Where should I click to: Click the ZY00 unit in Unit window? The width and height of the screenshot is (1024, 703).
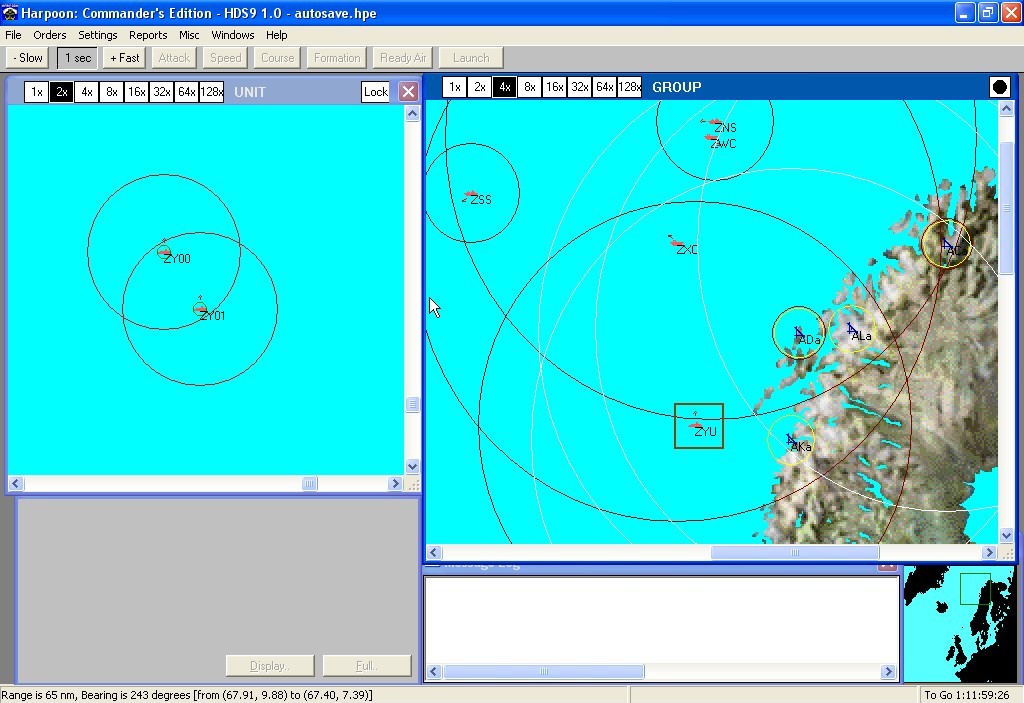coord(165,252)
